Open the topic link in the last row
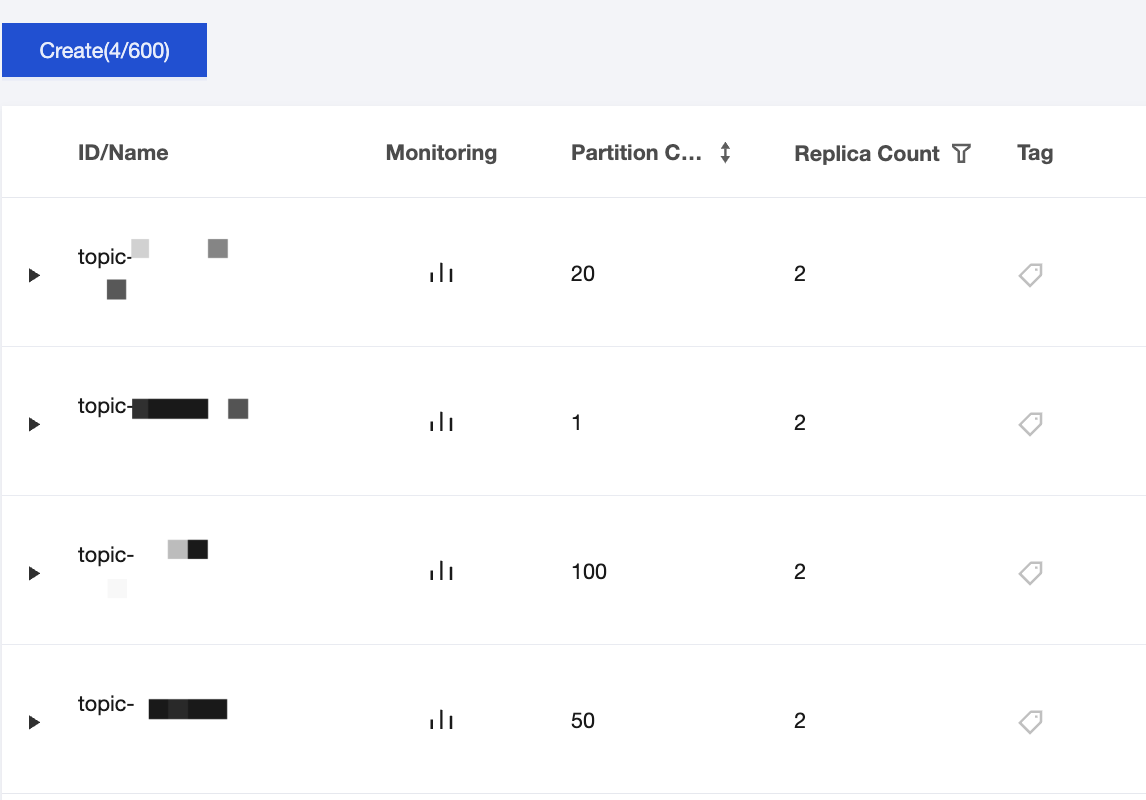 tap(106, 705)
